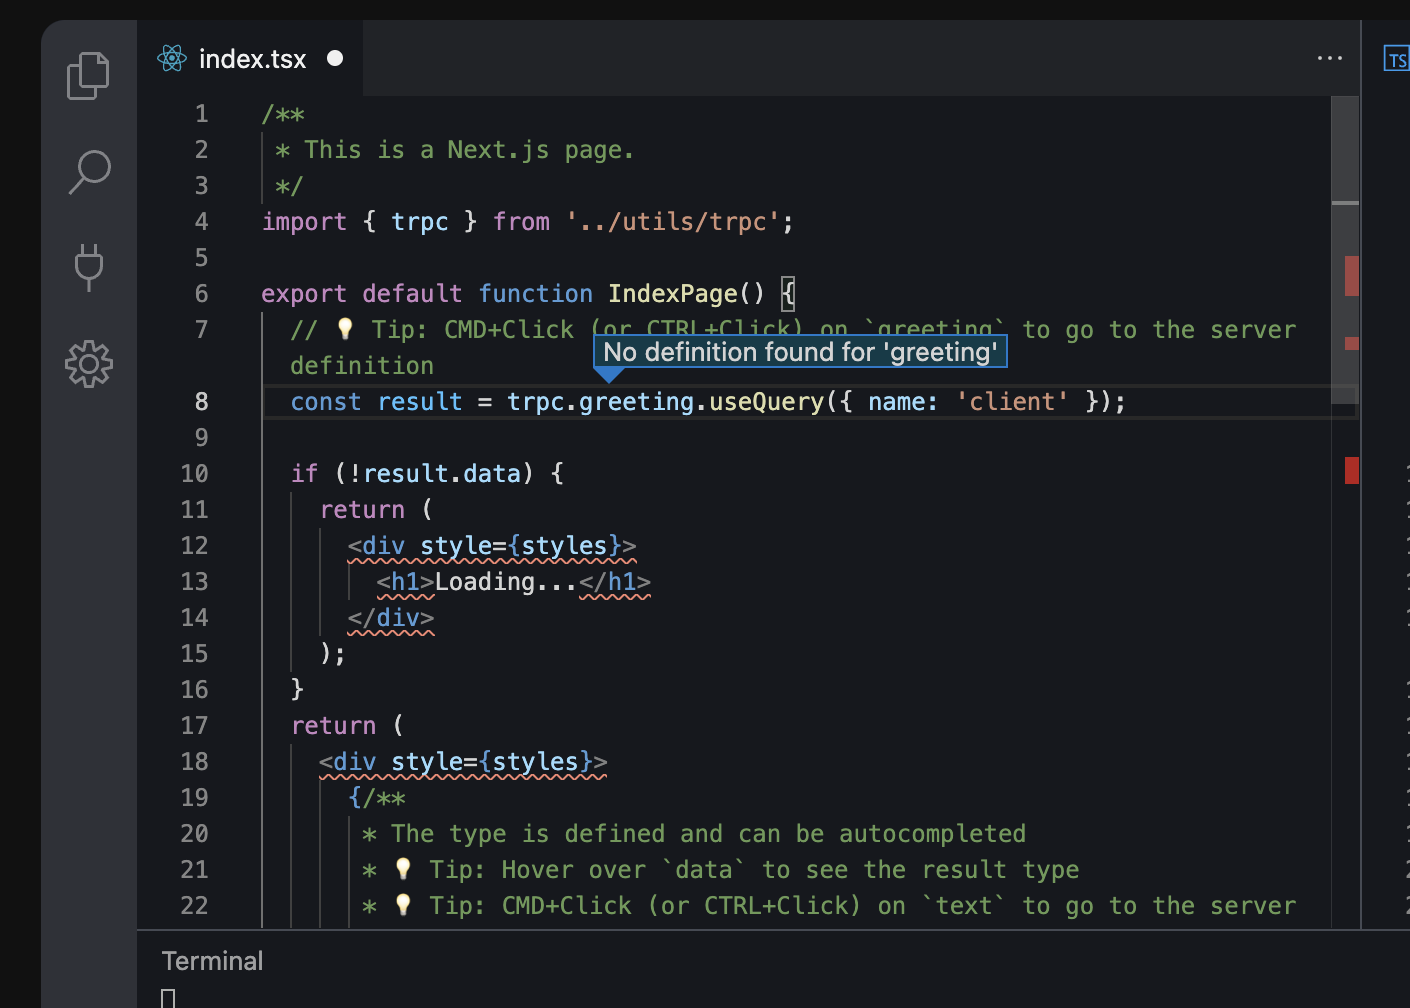Click the error marker beside line 10 in ruler
1410x1008 pixels.
pyautogui.click(x=1352, y=470)
